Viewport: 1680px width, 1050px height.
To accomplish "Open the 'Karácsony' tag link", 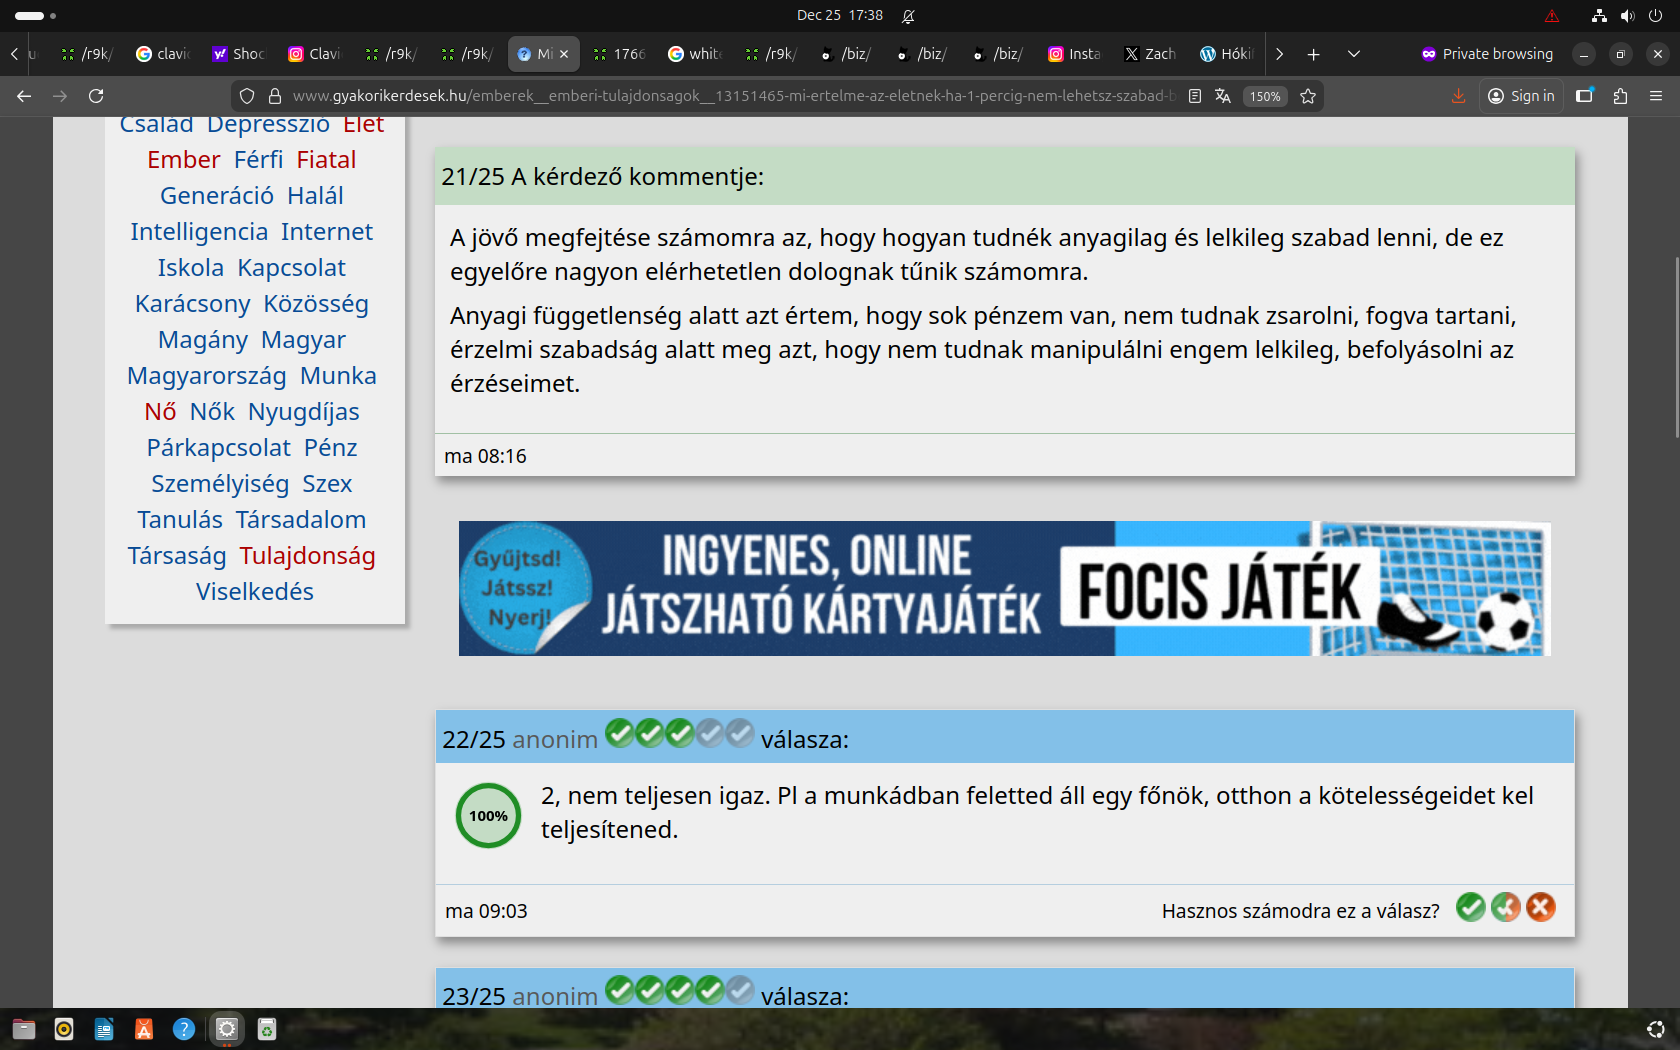I will [x=193, y=304].
